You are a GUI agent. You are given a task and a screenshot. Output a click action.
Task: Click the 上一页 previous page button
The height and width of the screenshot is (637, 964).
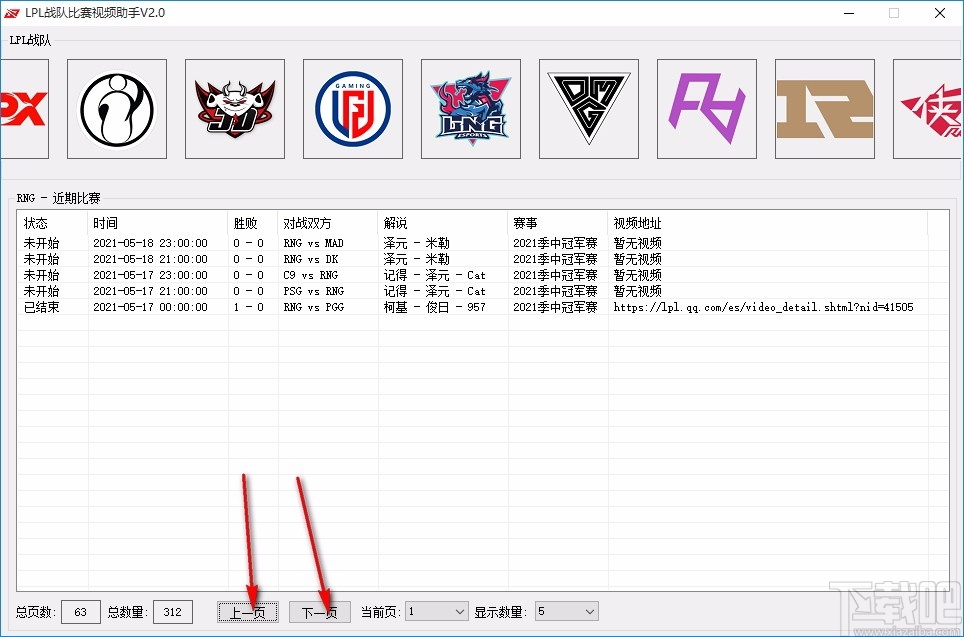[x=247, y=611]
